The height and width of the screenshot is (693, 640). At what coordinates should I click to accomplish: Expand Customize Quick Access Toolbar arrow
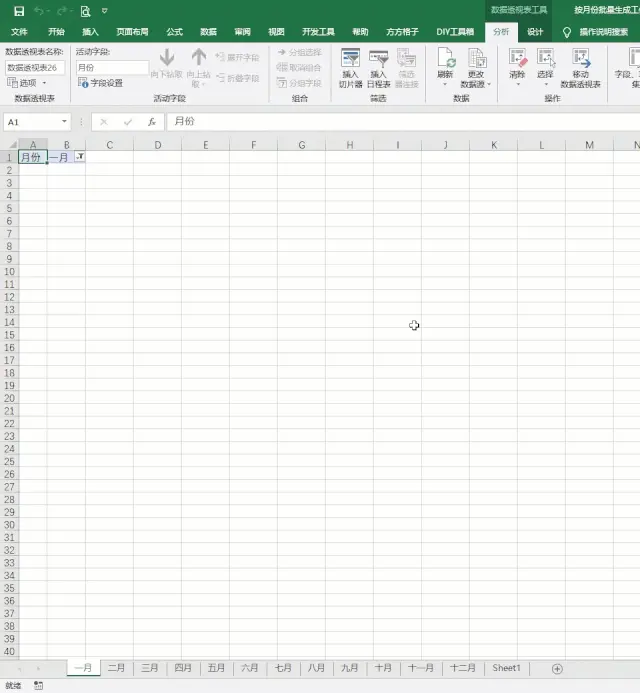[105, 11]
